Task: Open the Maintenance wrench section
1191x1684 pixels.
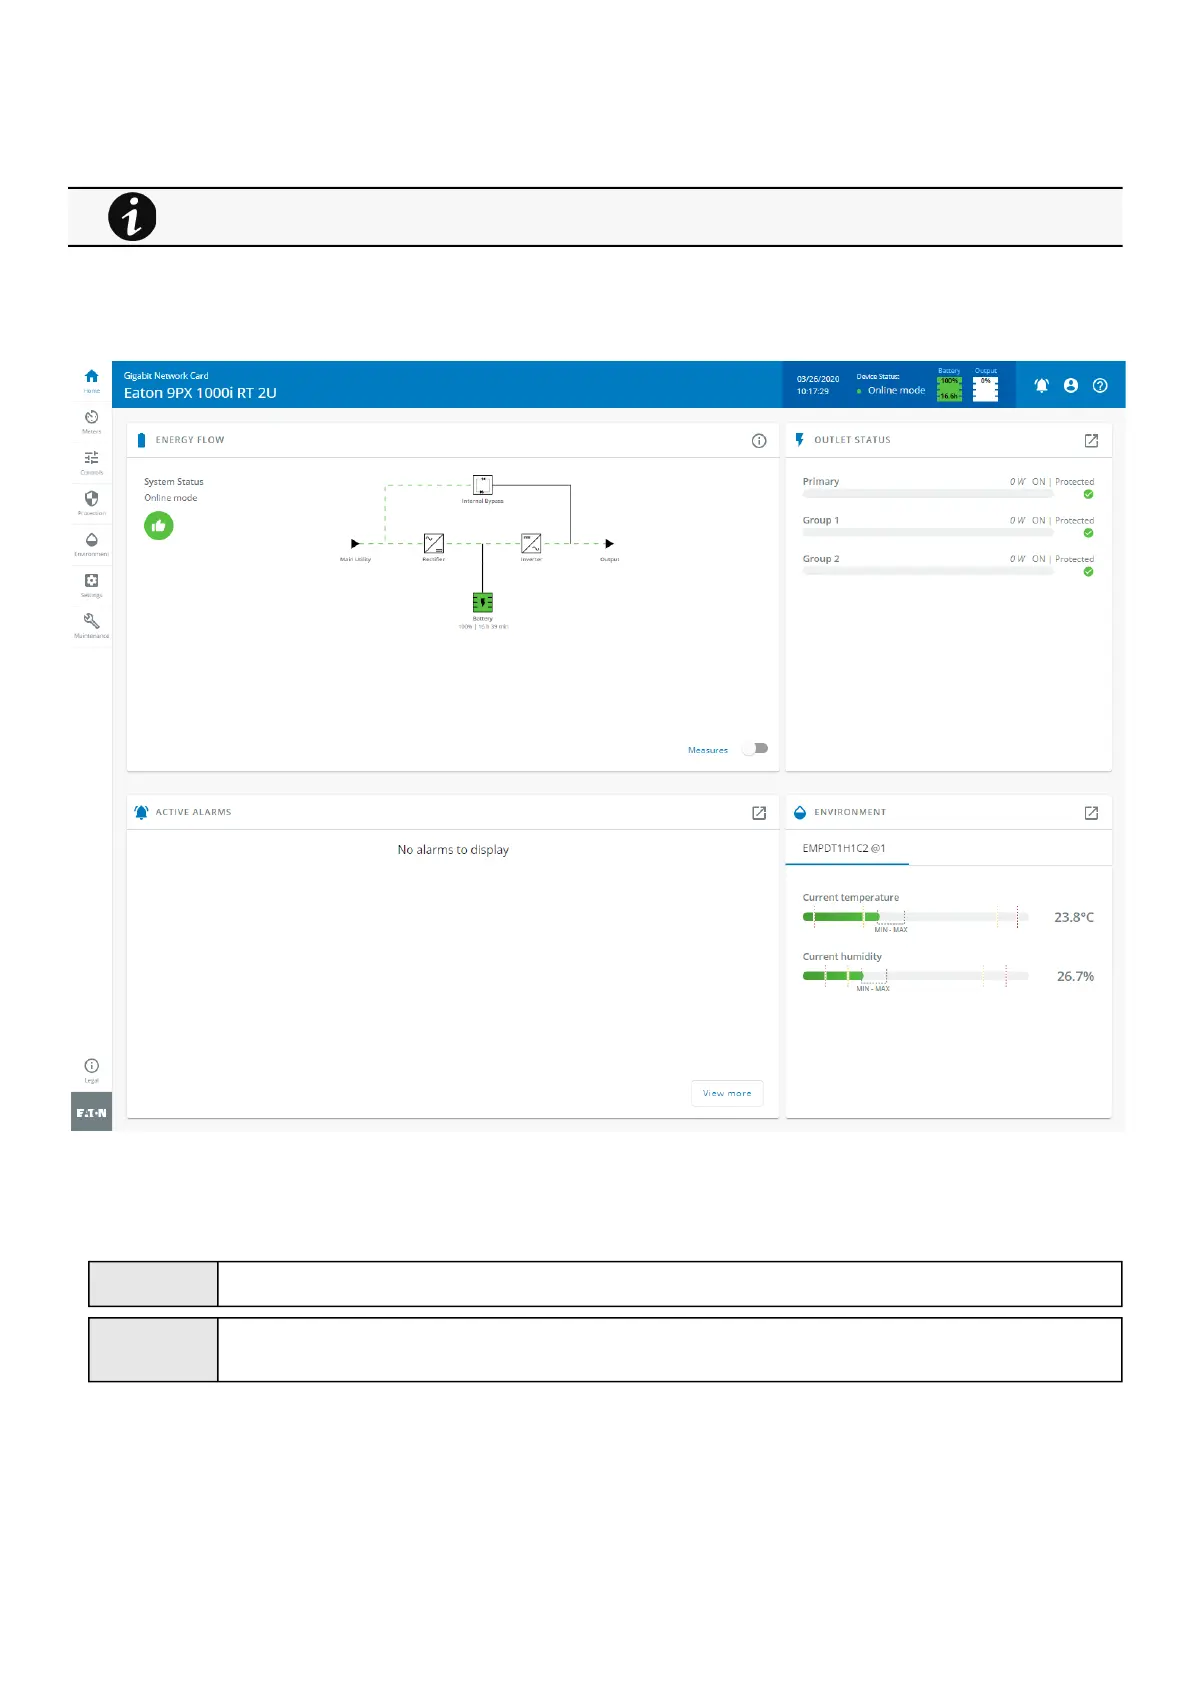Action: (91, 626)
